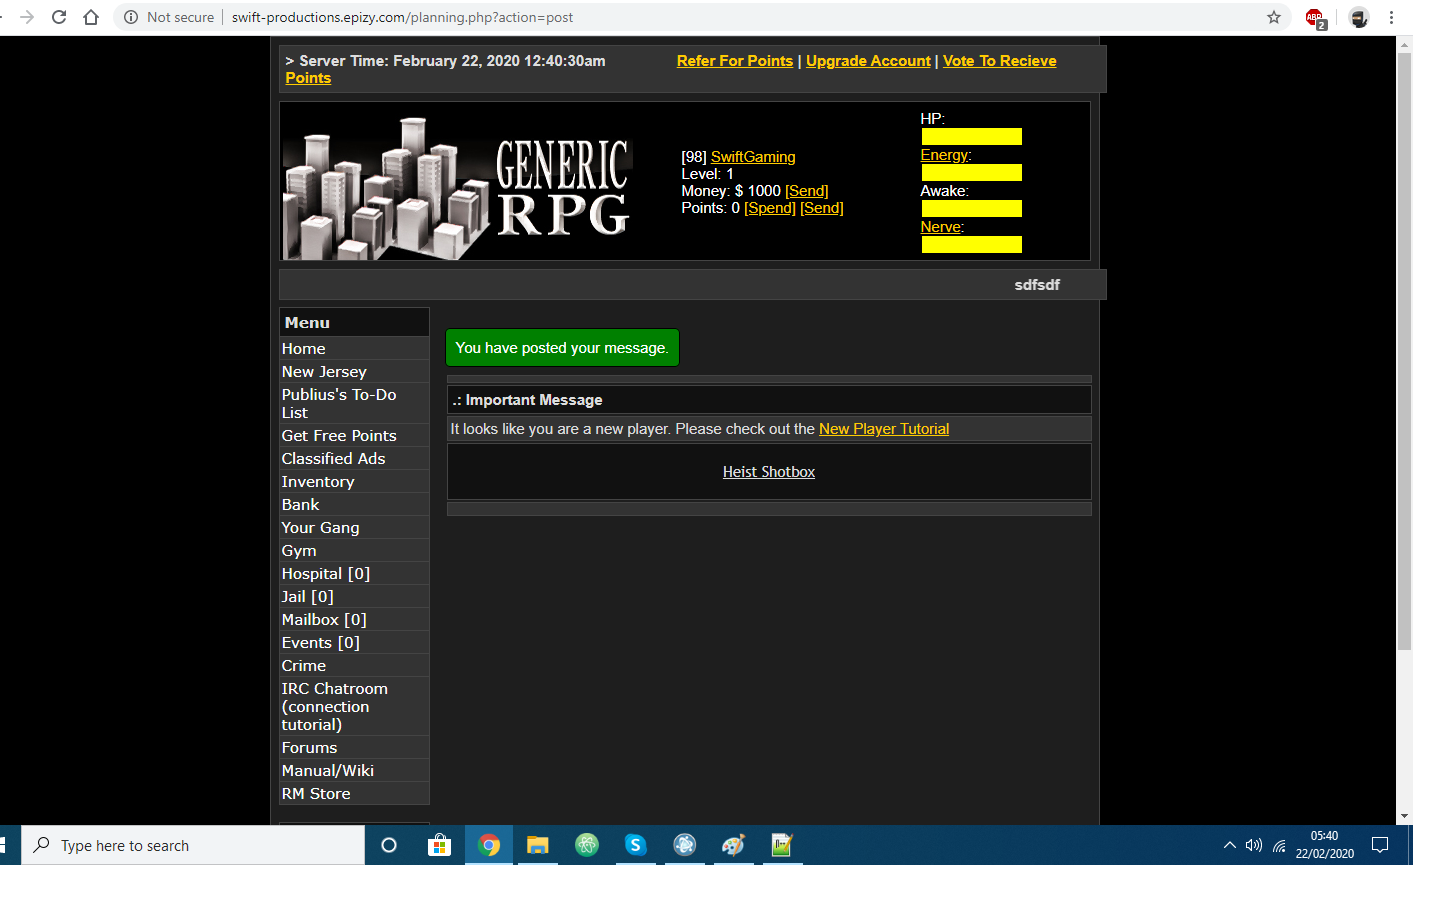Open the Skype taskbar icon

635,845
